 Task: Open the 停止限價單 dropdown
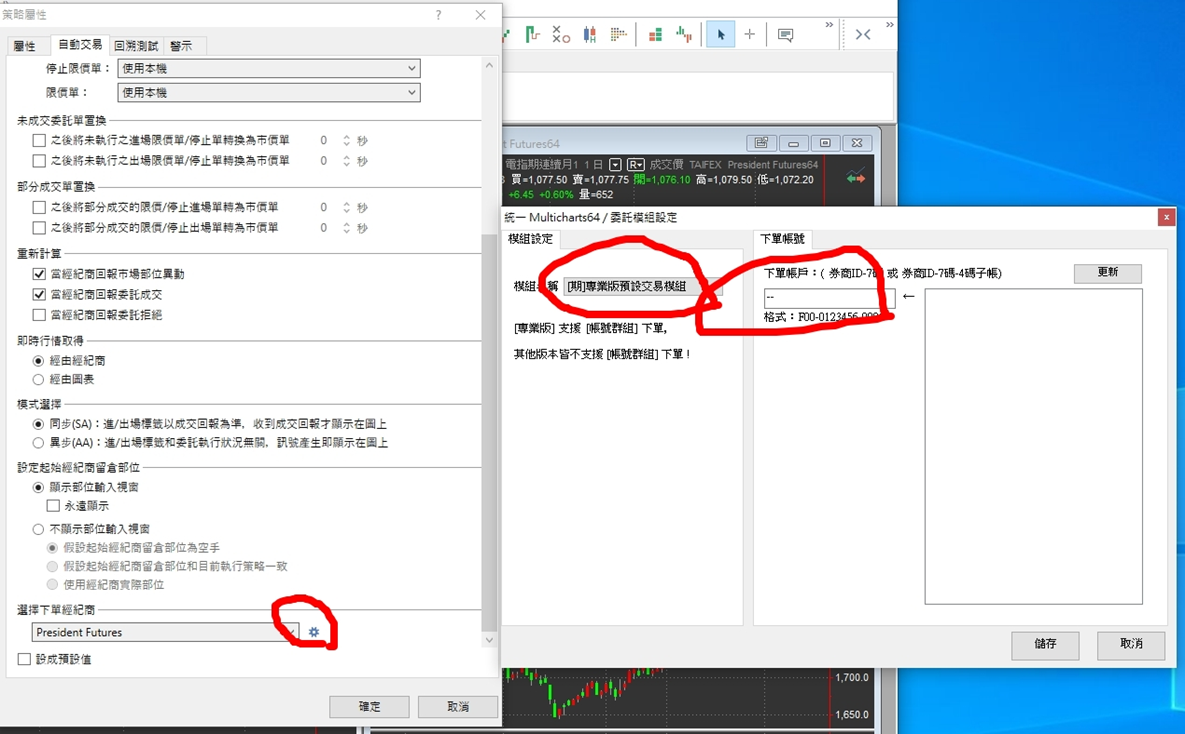pyautogui.click(x=269, y=68)
